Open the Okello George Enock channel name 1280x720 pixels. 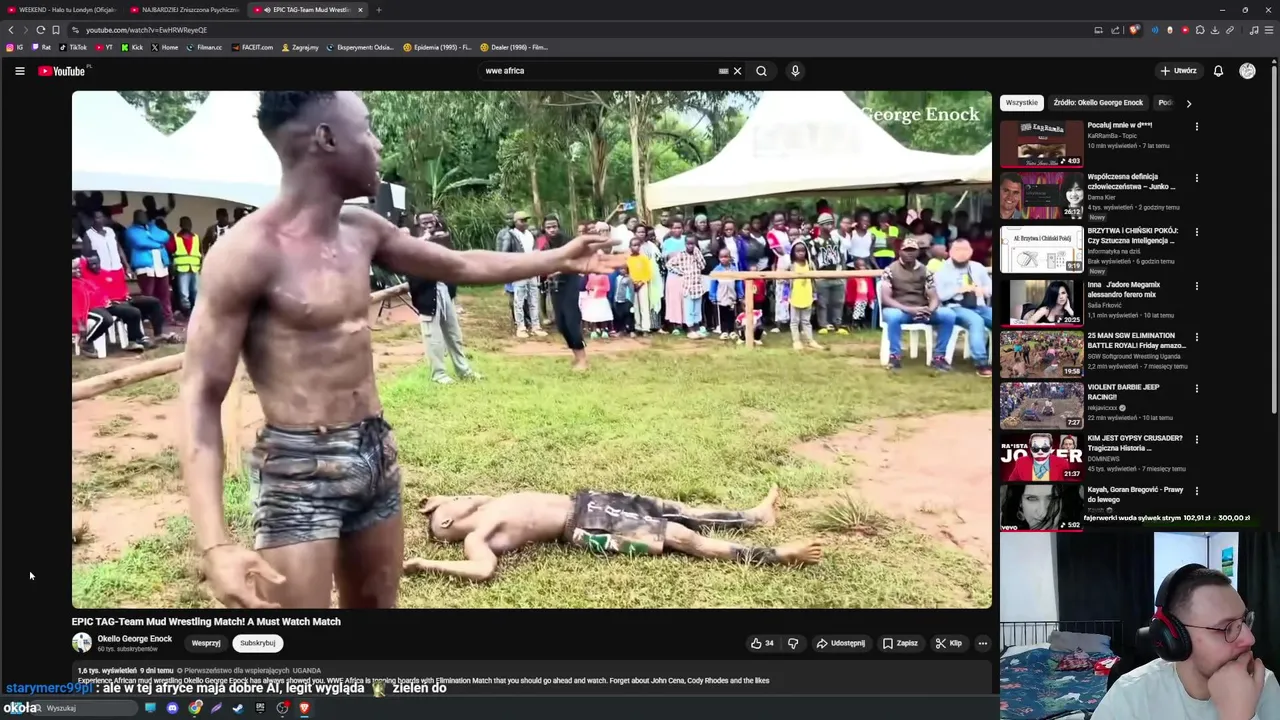pos(135,639)
